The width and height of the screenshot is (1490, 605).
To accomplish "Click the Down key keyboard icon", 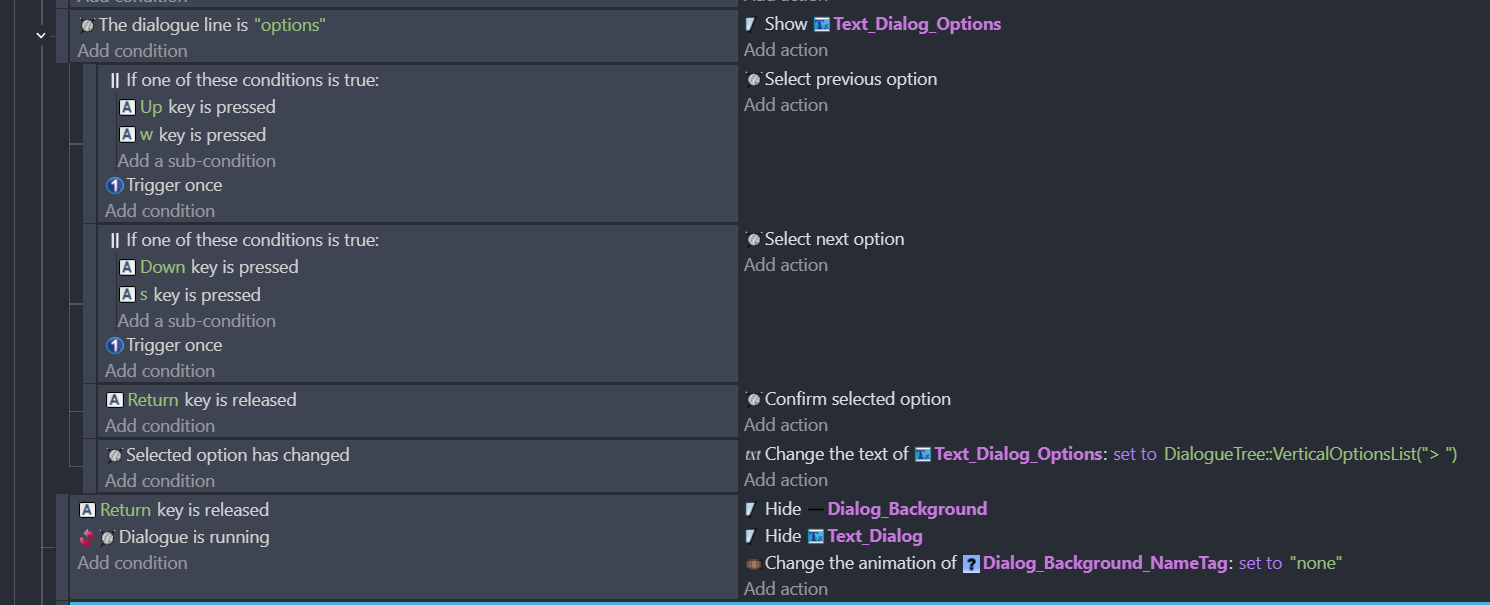I will (127, 267).
